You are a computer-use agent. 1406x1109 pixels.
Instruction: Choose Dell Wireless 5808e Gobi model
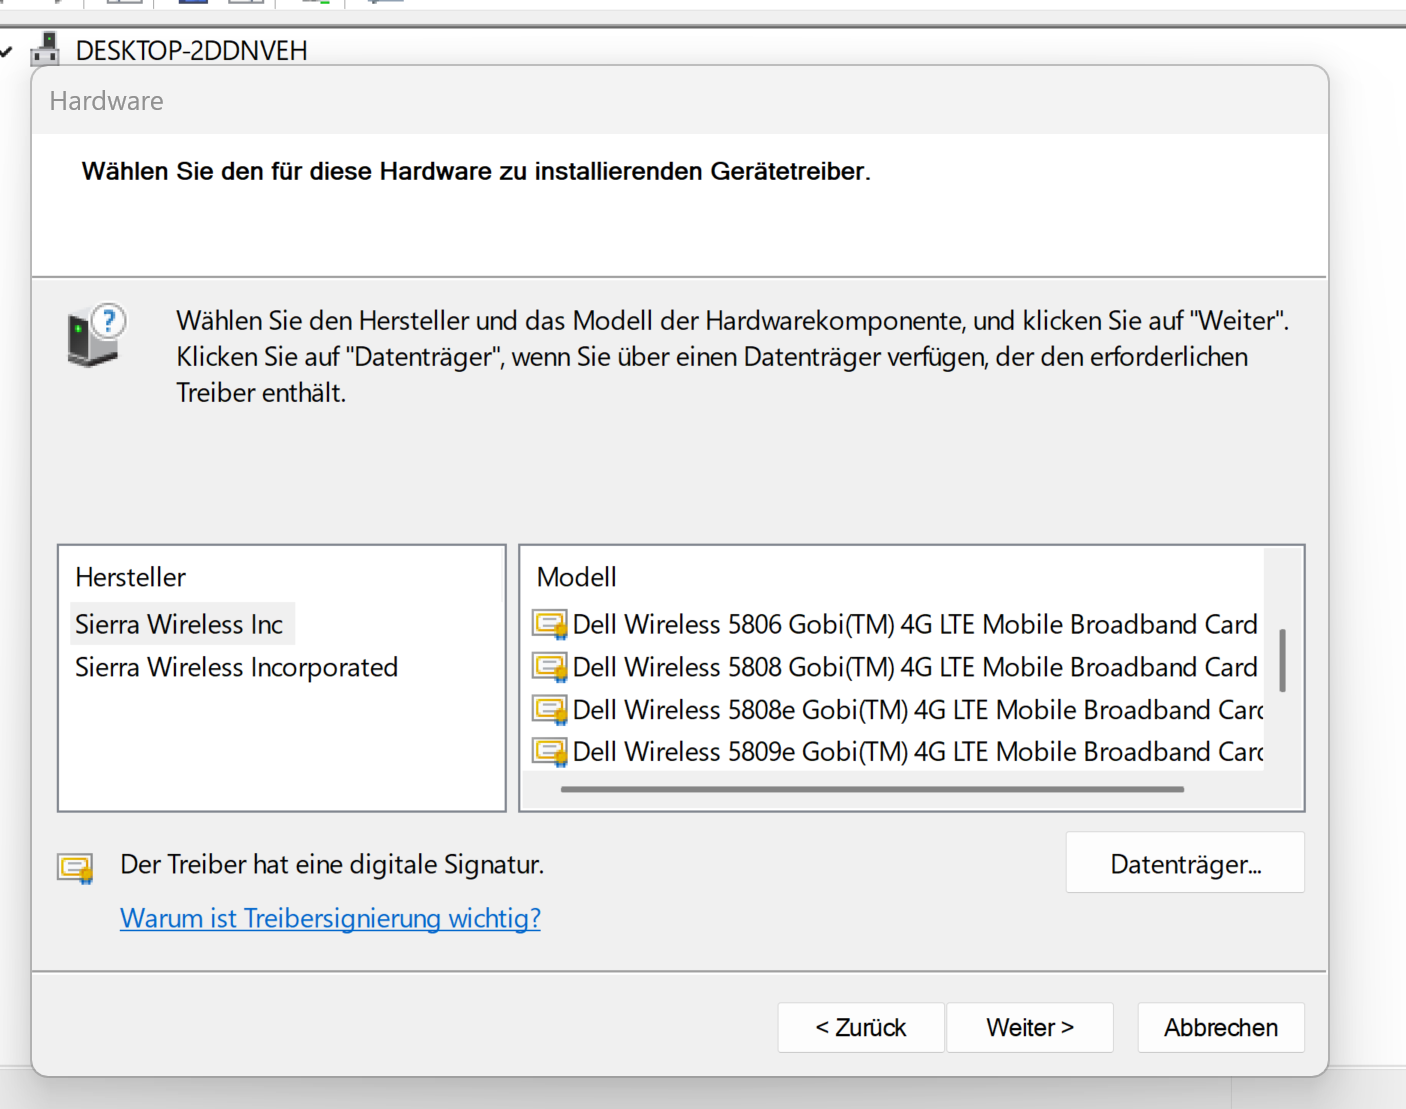[x=897, y=710]
